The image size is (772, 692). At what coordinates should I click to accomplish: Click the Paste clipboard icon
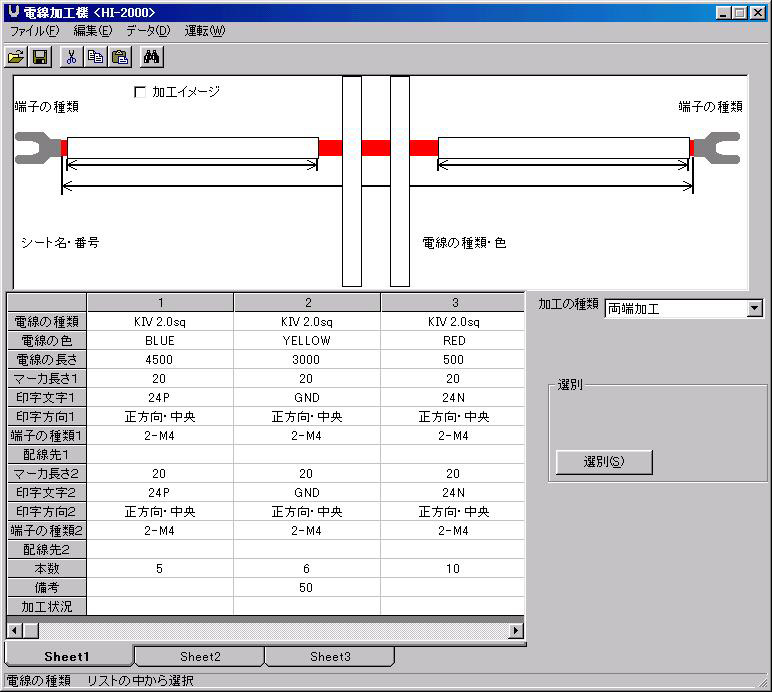point(120,57)
